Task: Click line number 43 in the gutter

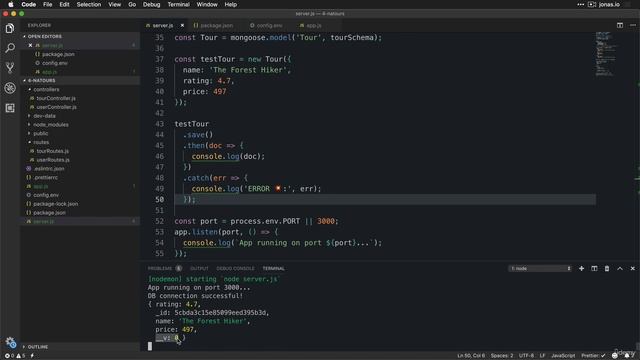Action: point(159,124)
